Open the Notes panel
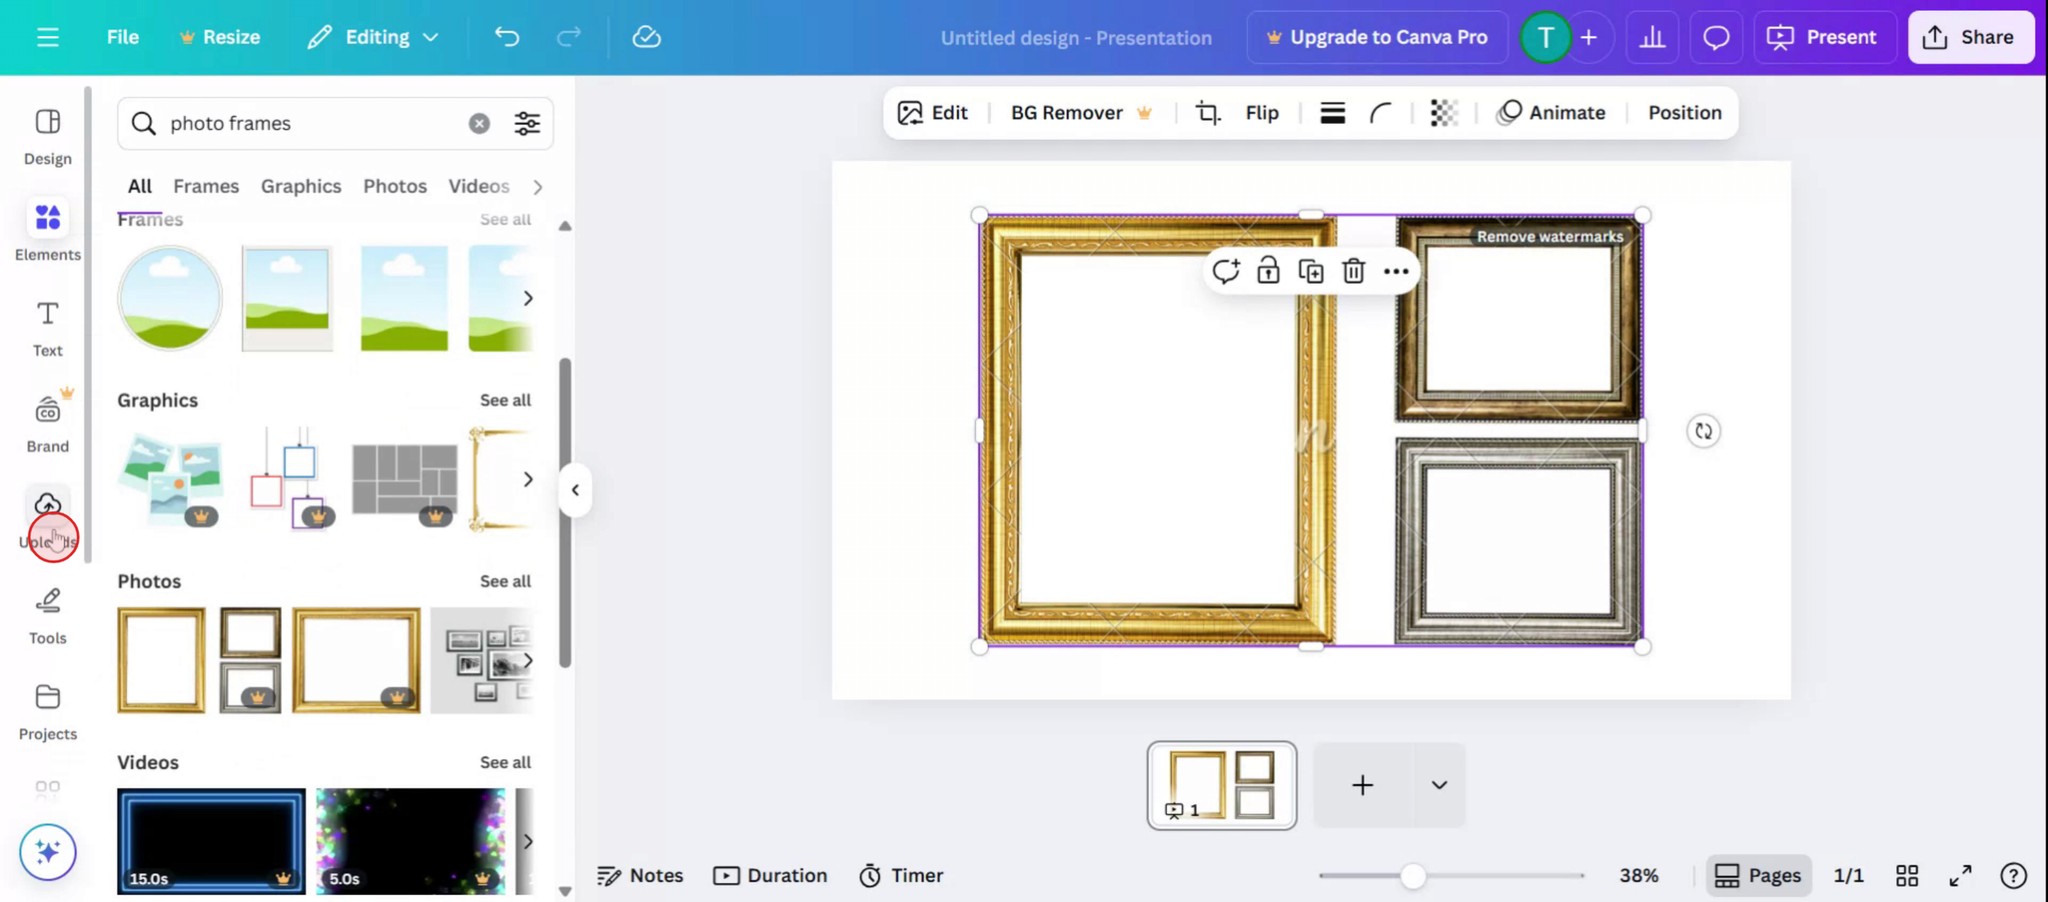 (639, 874)
